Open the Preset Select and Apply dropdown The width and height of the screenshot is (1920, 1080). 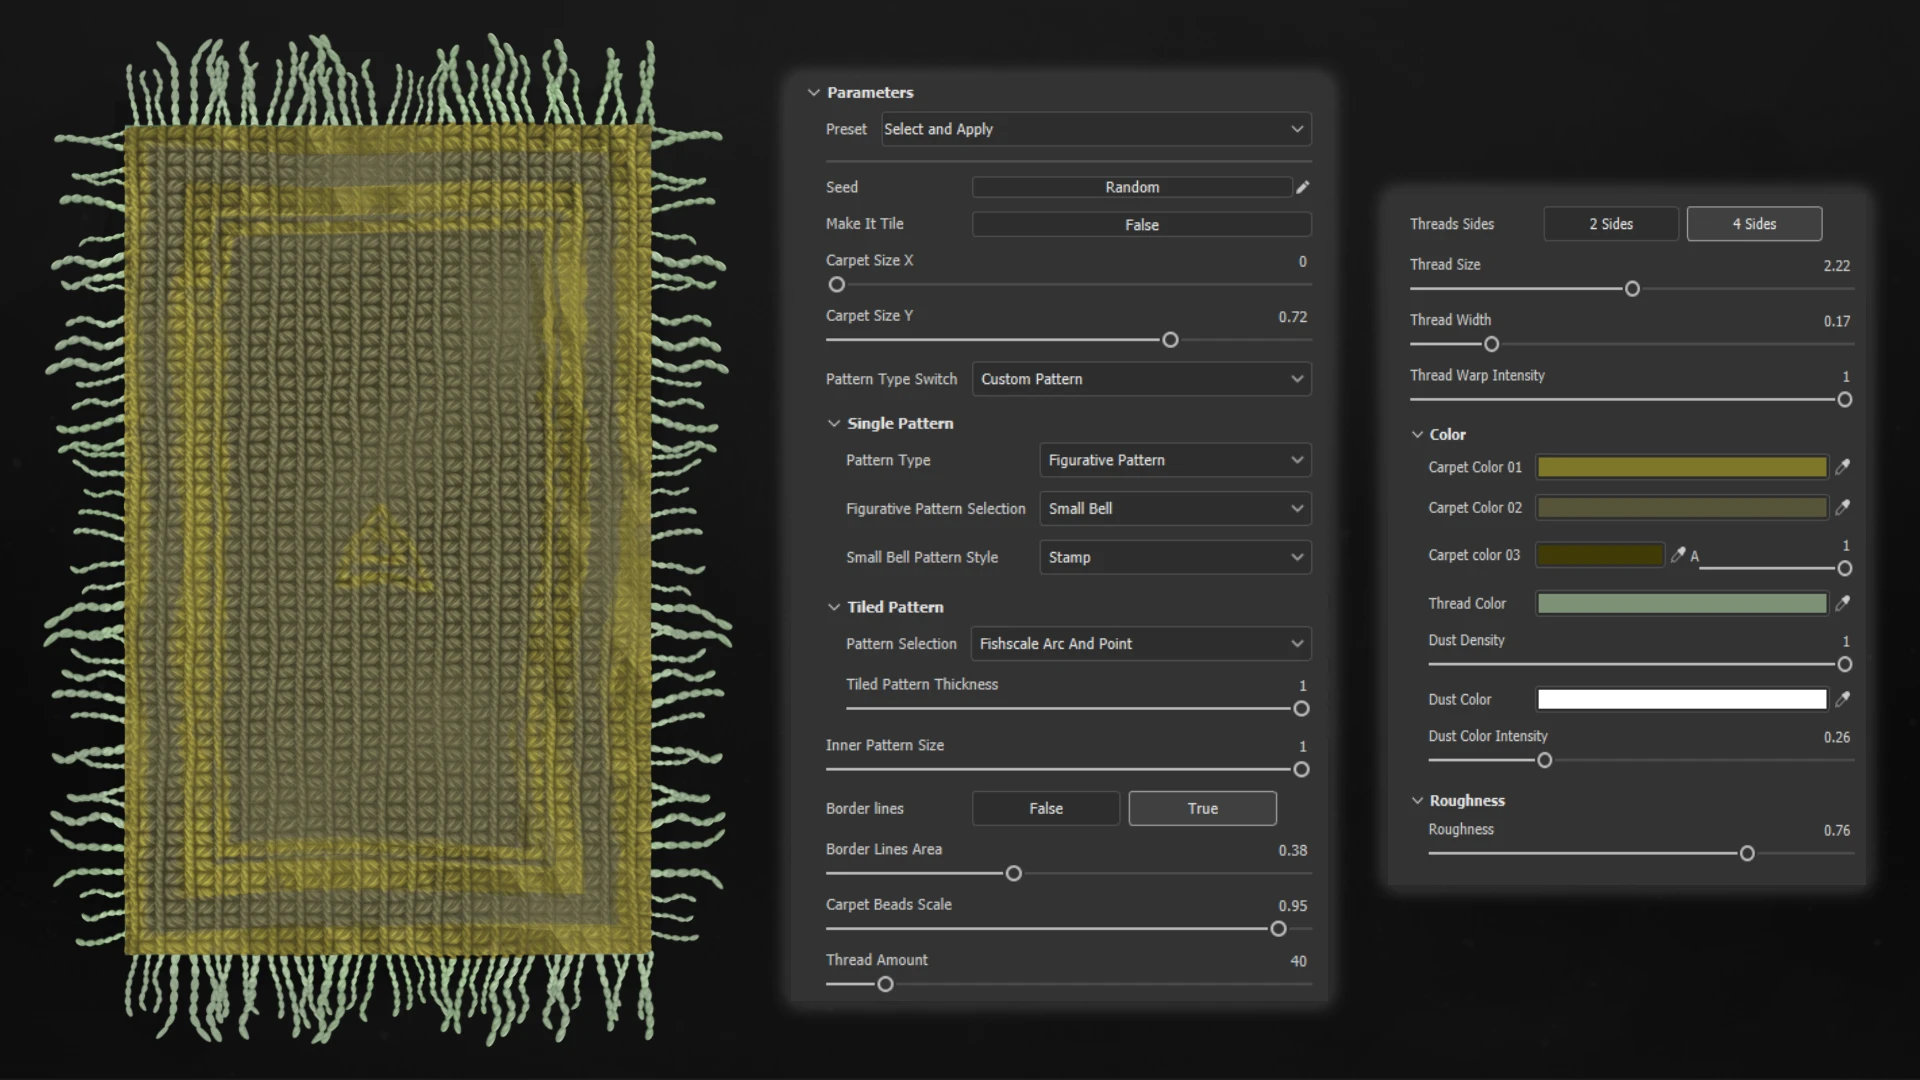coord(1096,129)
